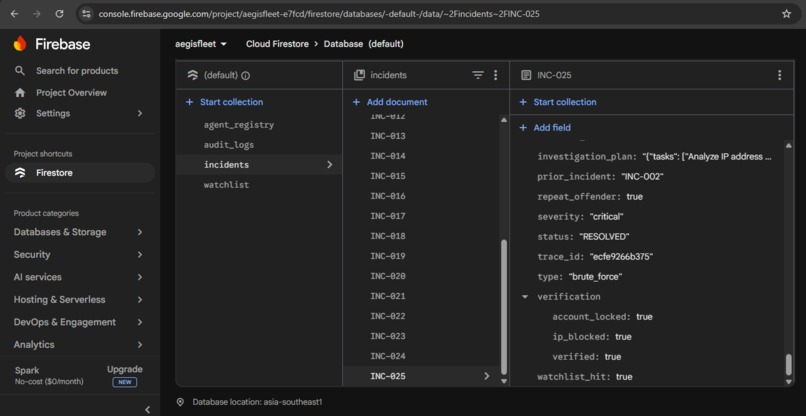Click the Add field button
Screen dimensions: 806x416
tap(545, 128)
